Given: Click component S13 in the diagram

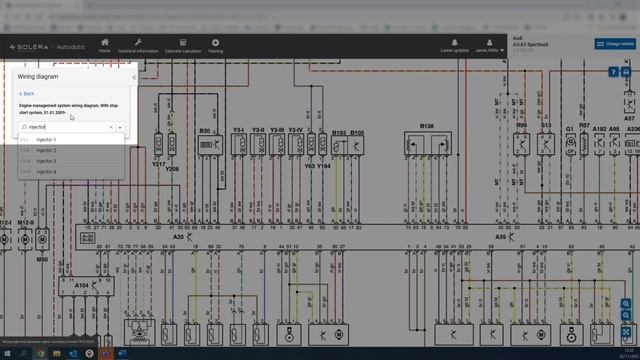Looking at the screenshot, I should (546, 144).
